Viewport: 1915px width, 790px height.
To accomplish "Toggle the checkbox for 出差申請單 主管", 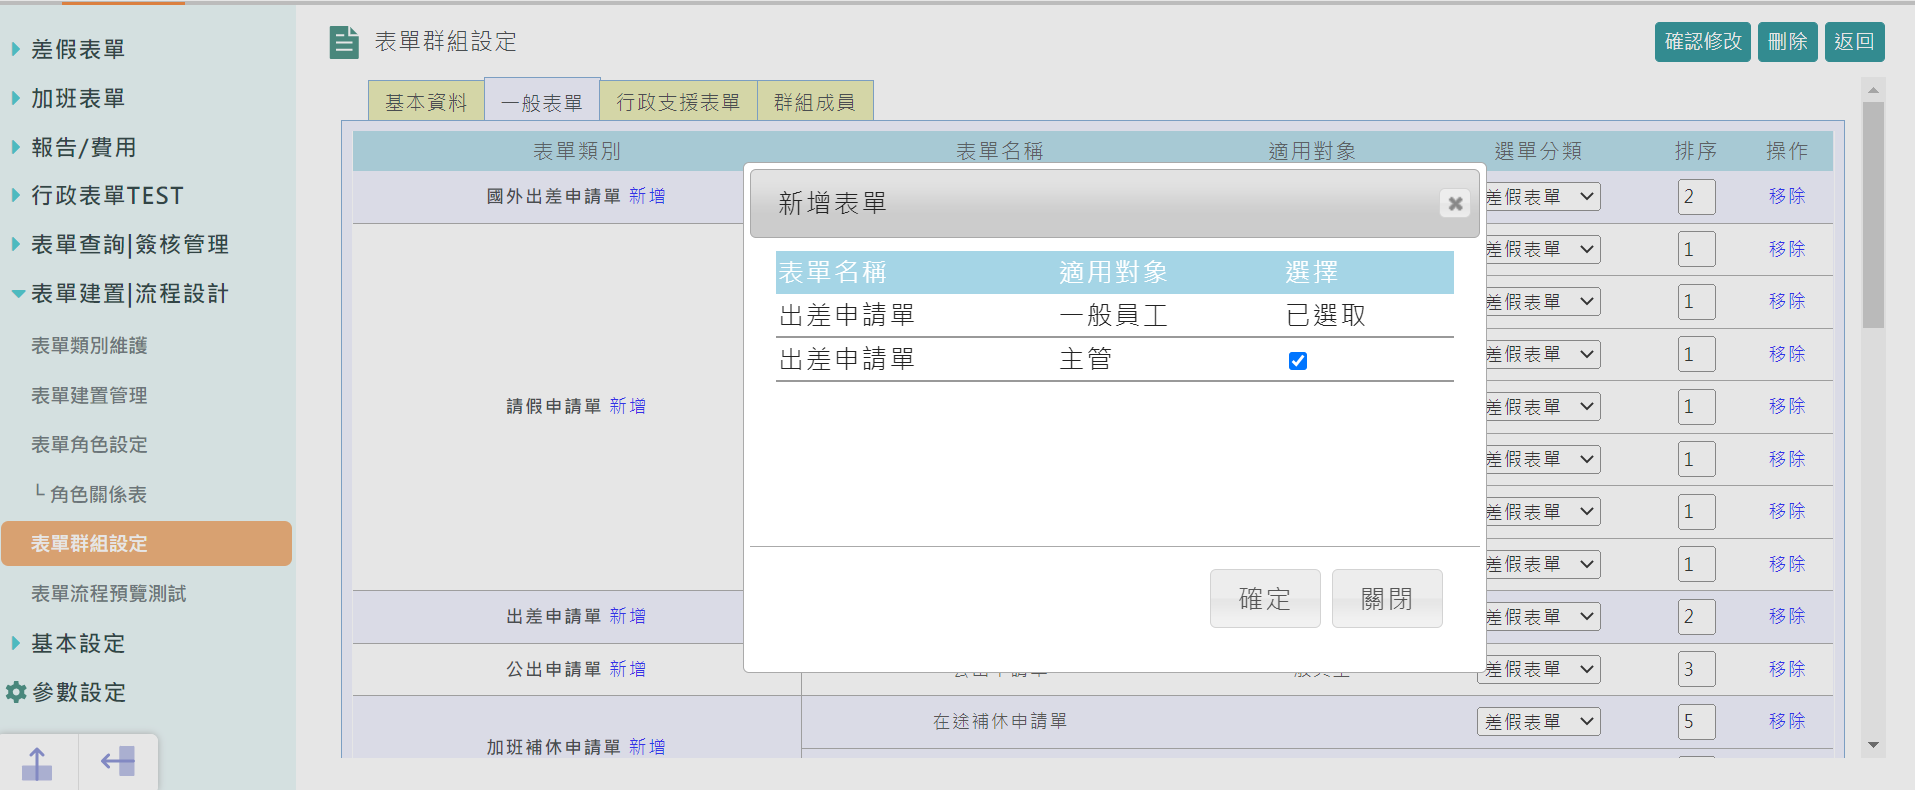I will point(1298,361).
